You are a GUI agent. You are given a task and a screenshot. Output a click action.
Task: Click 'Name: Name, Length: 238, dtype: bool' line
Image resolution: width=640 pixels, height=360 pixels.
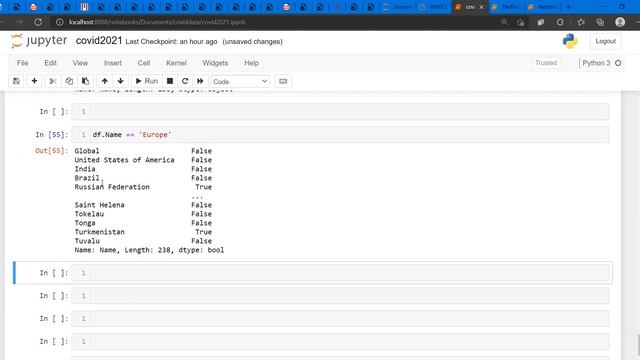coord(149,250)
